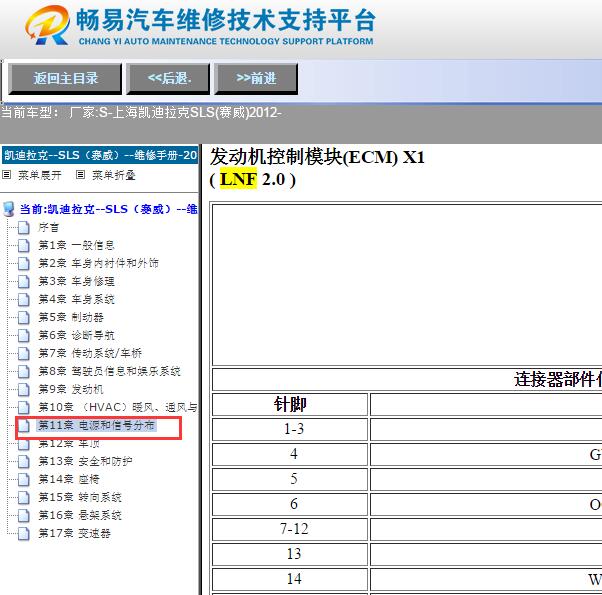Click the page icon beside 序言
This screenshot has width=602, height=595.
(x=24, y=227)
